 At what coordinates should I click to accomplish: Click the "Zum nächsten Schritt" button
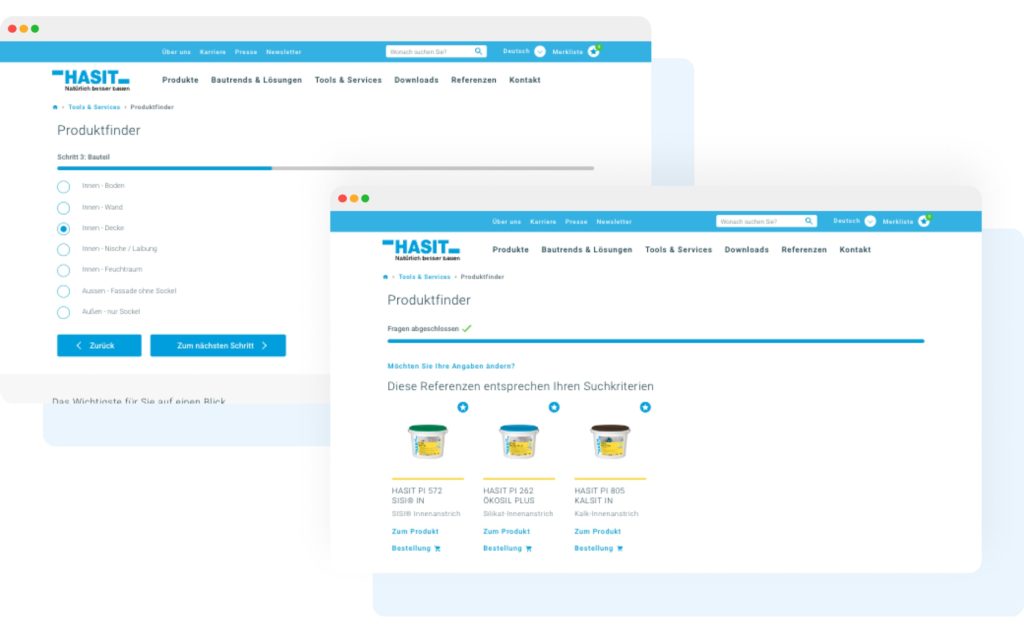point(218,345)
